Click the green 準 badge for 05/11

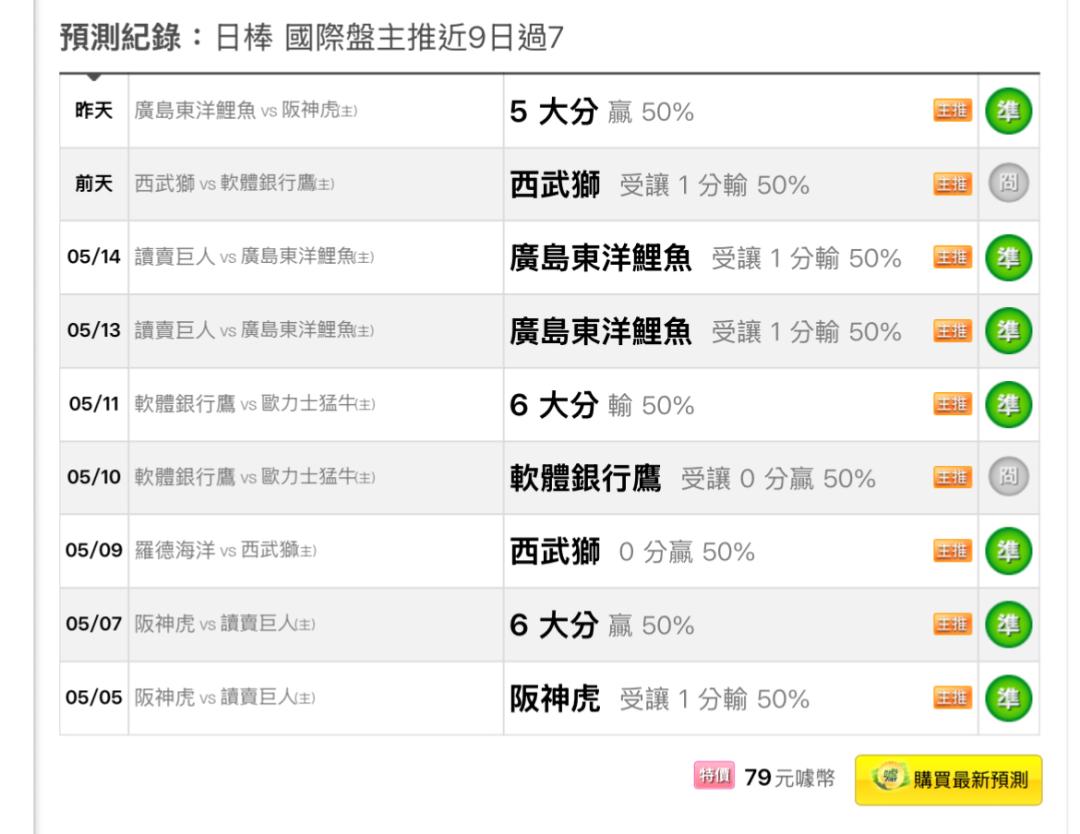1008,404
